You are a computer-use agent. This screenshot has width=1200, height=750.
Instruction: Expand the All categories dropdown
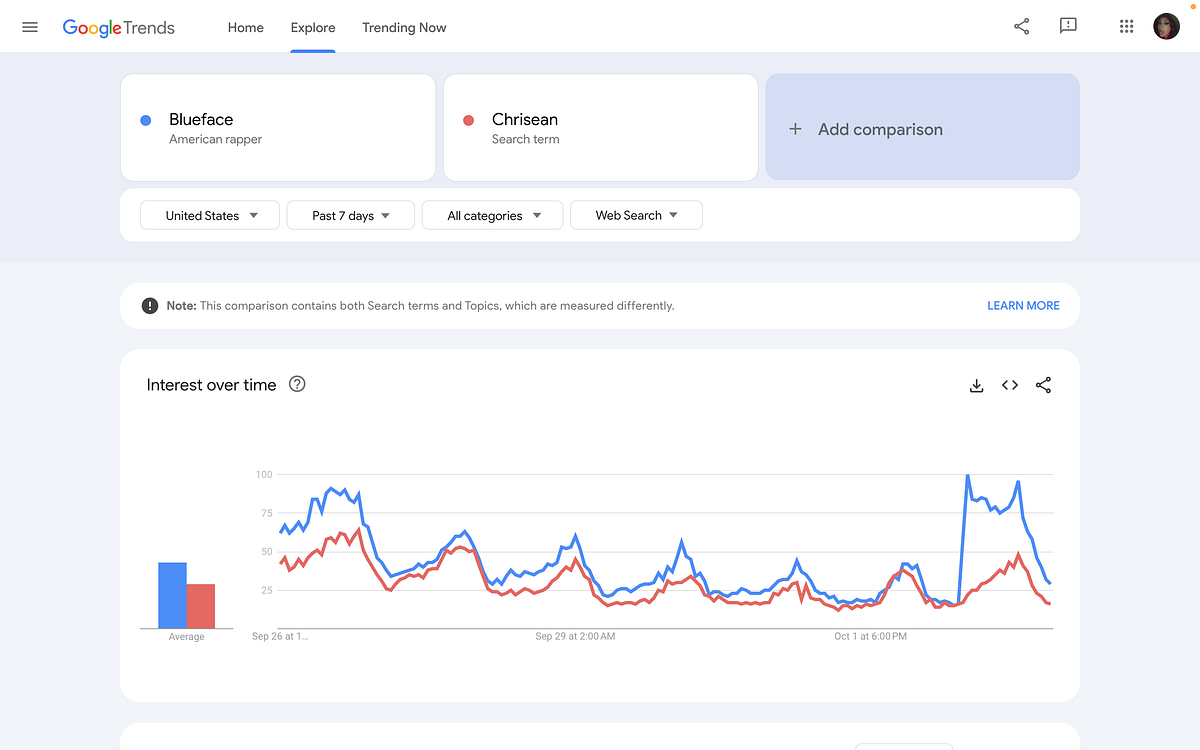pos(494,215)
